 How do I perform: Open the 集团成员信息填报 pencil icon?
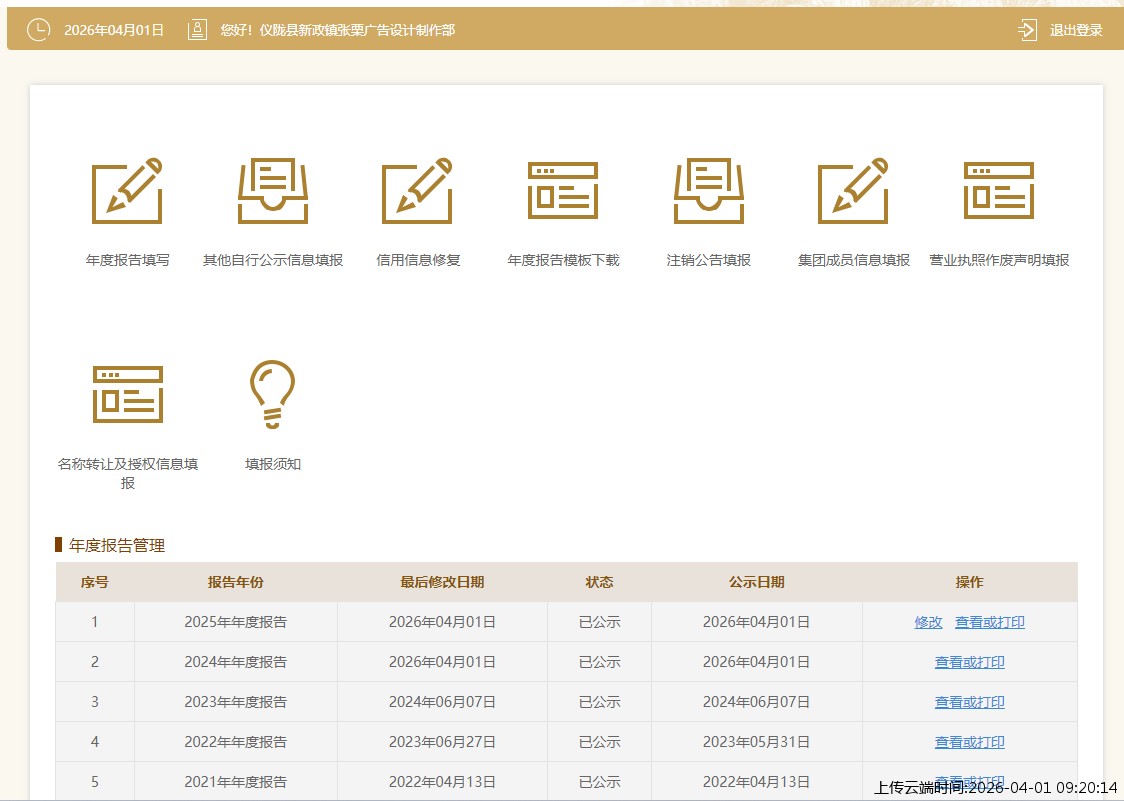coord(853,191)
